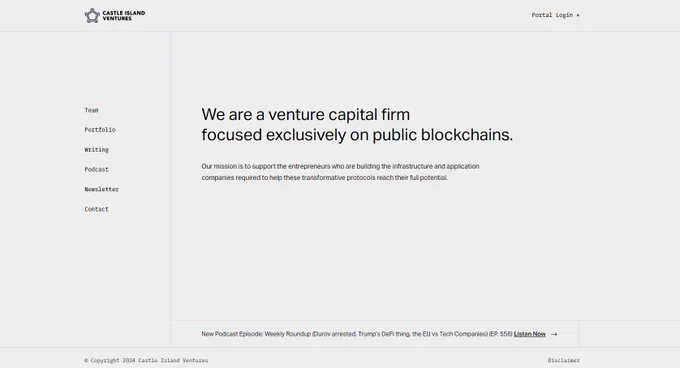680x368 pixels.
Task: Click the right arrow icon after Listen Now
Action: [x=554, y=334]
